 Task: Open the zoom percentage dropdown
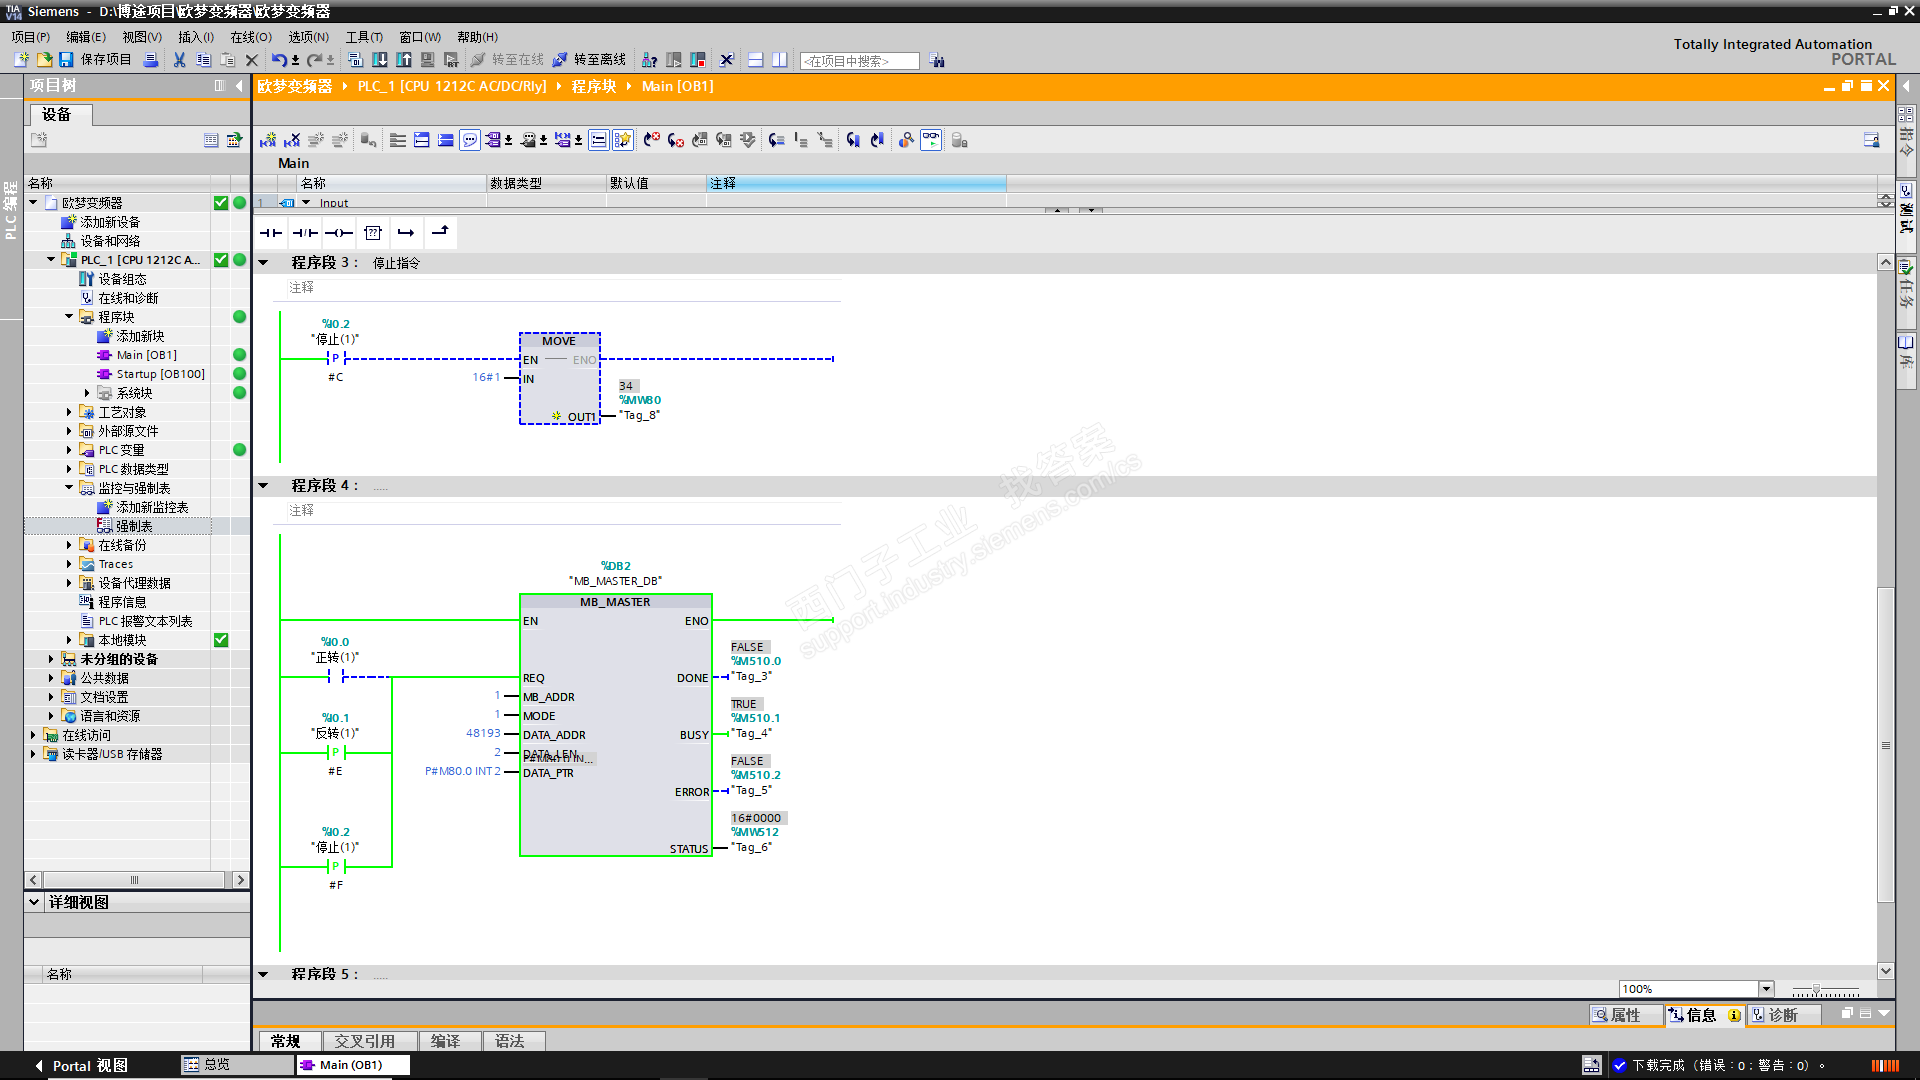pos(1766,989)
